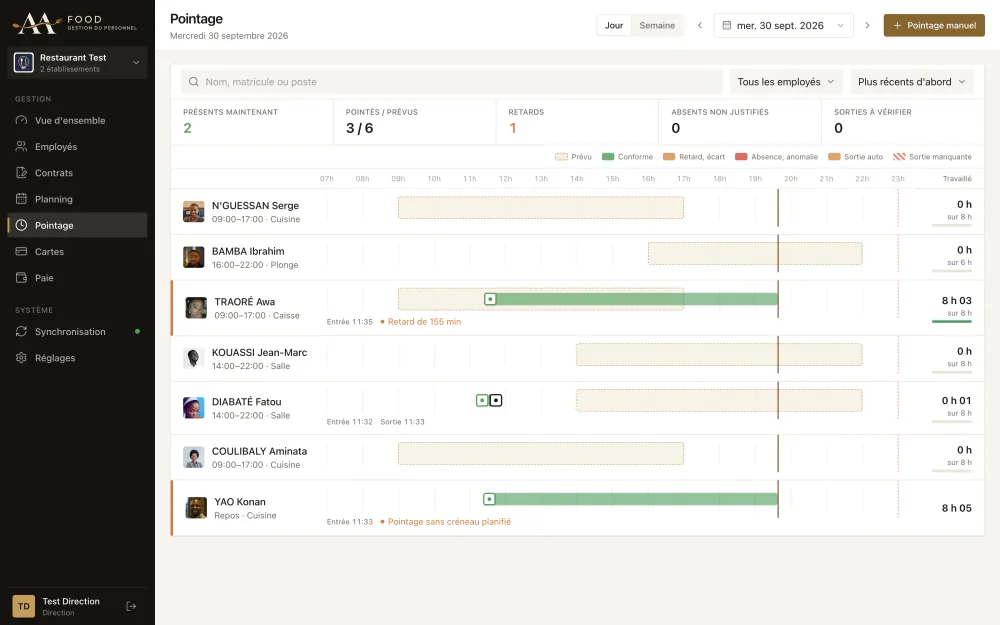1000x625 pixels.
Task: Click BAMBA Ibrahim's planned shift block
Action: pyautogui.click(x=755, y=253)
